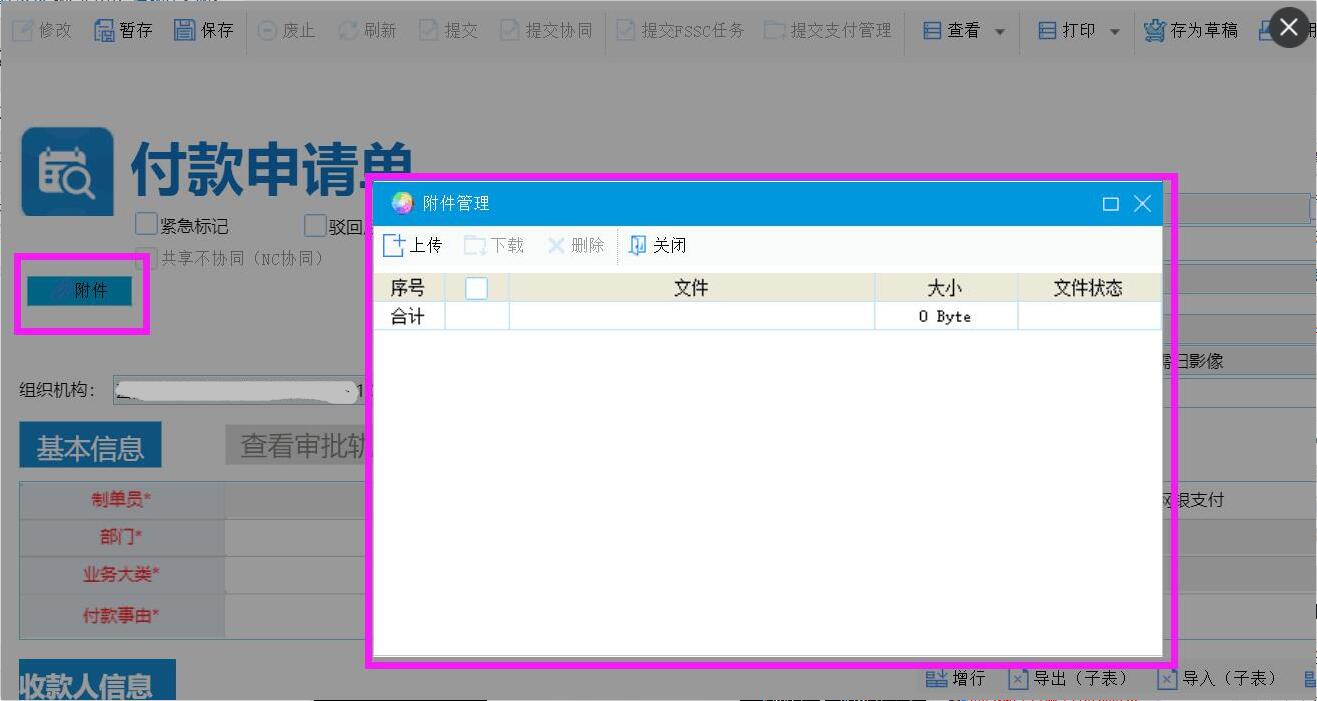Open the View (查看) dropdown arrow
Screen dimensions: 1317x701
(x=1000, y=32)
